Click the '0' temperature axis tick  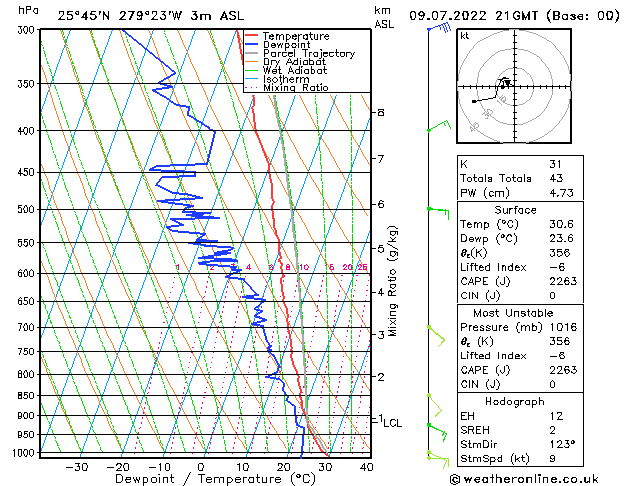click(201, 467)
